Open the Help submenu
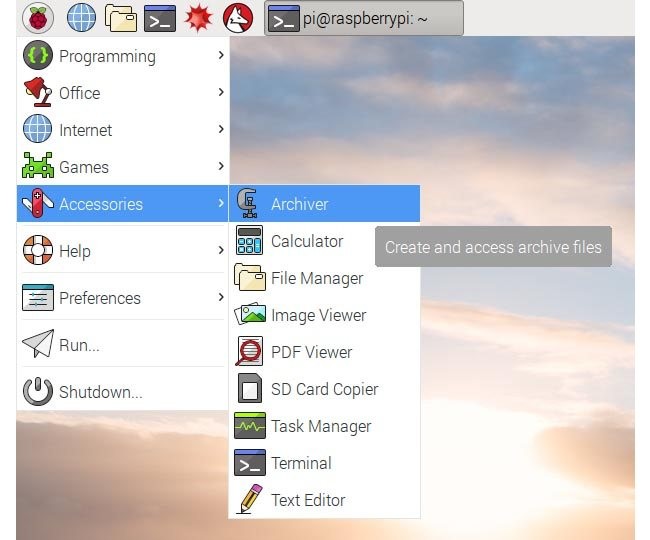 (123, 250)
